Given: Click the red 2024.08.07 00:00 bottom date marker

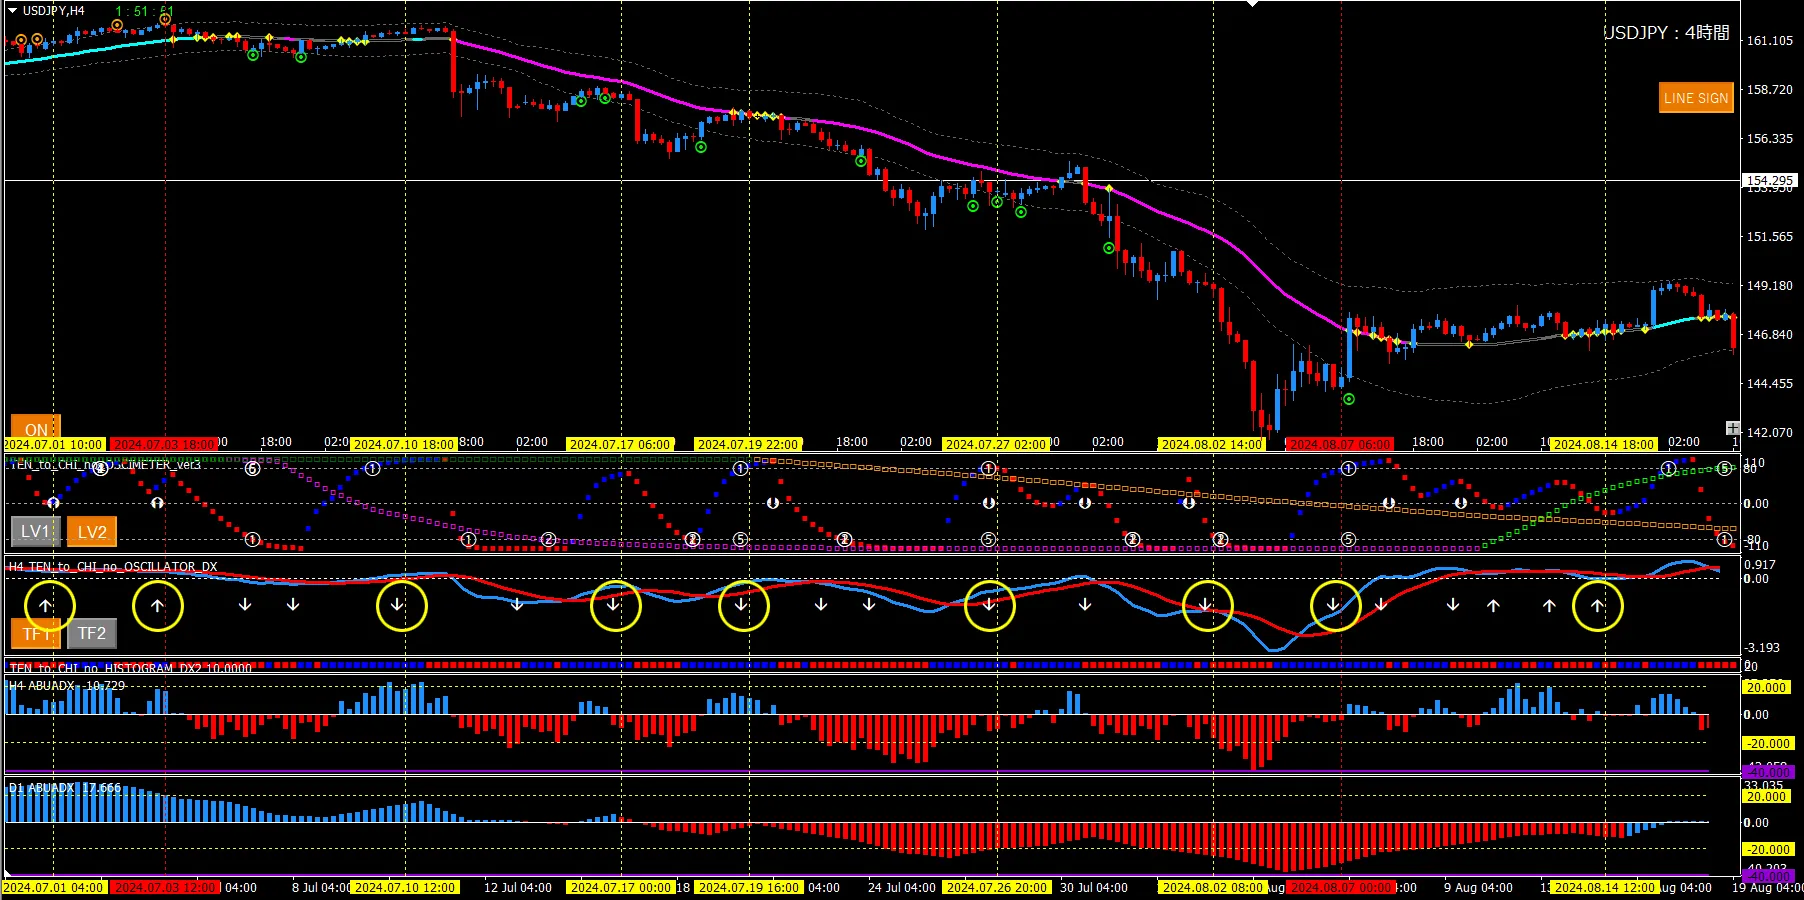Looking at the screenshot, I should (1341, 888).
